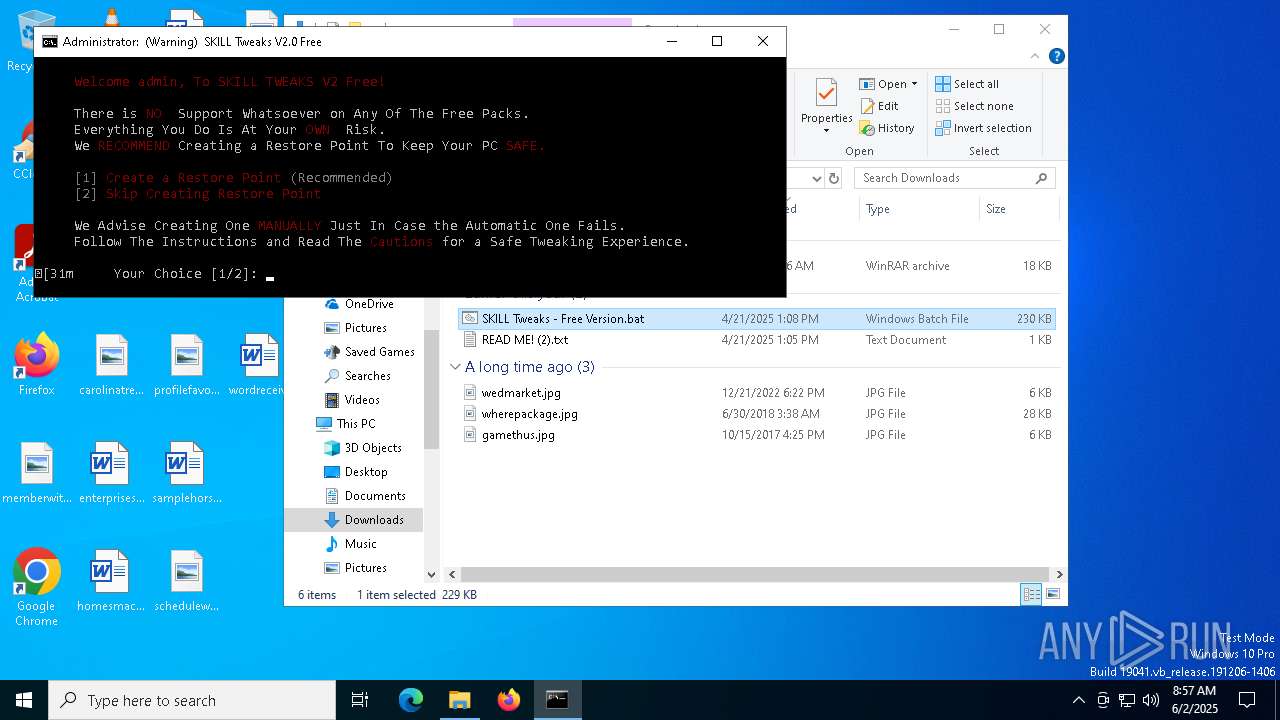Open the volume icon in system tray
The height and width of the screenshot is (720, 1280).
coord(1151,700)
